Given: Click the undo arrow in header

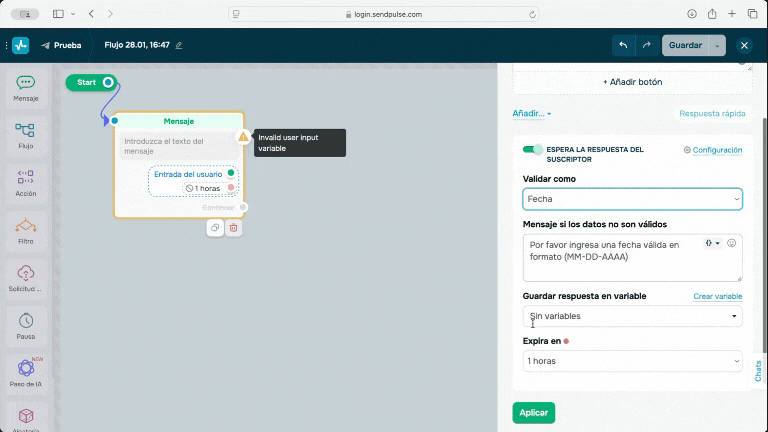Looking at the screenshot, I should click(624, 45).
